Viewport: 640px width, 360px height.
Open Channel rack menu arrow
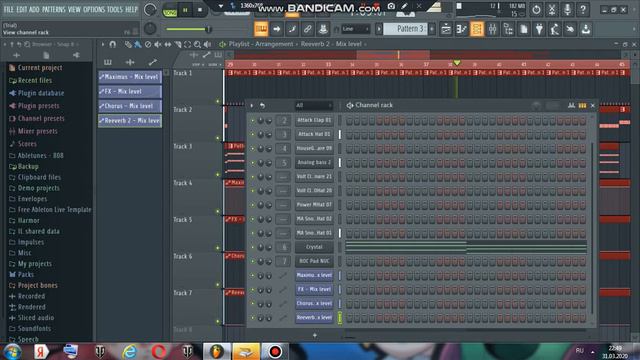coord(252,105)
